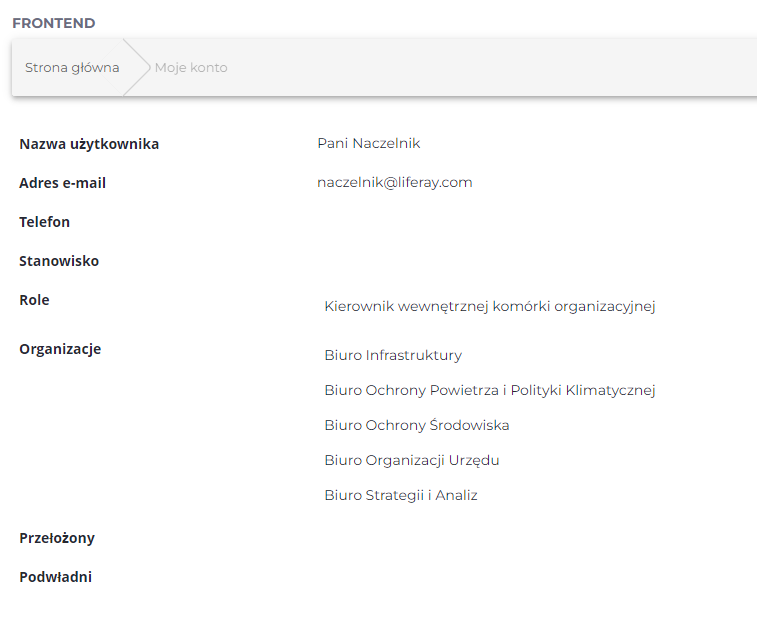
Task: Click the Organizacje field label
Action: tap(60, 349)
